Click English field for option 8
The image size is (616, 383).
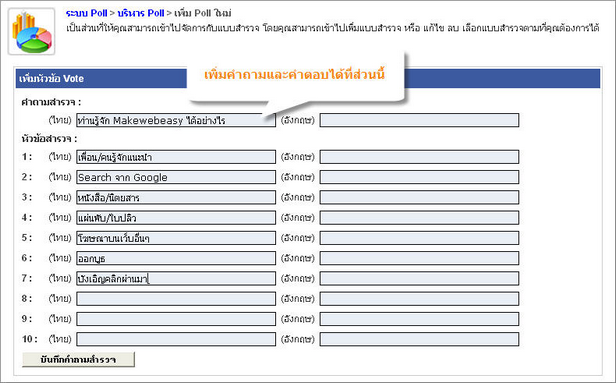click(x=419, y=299)
